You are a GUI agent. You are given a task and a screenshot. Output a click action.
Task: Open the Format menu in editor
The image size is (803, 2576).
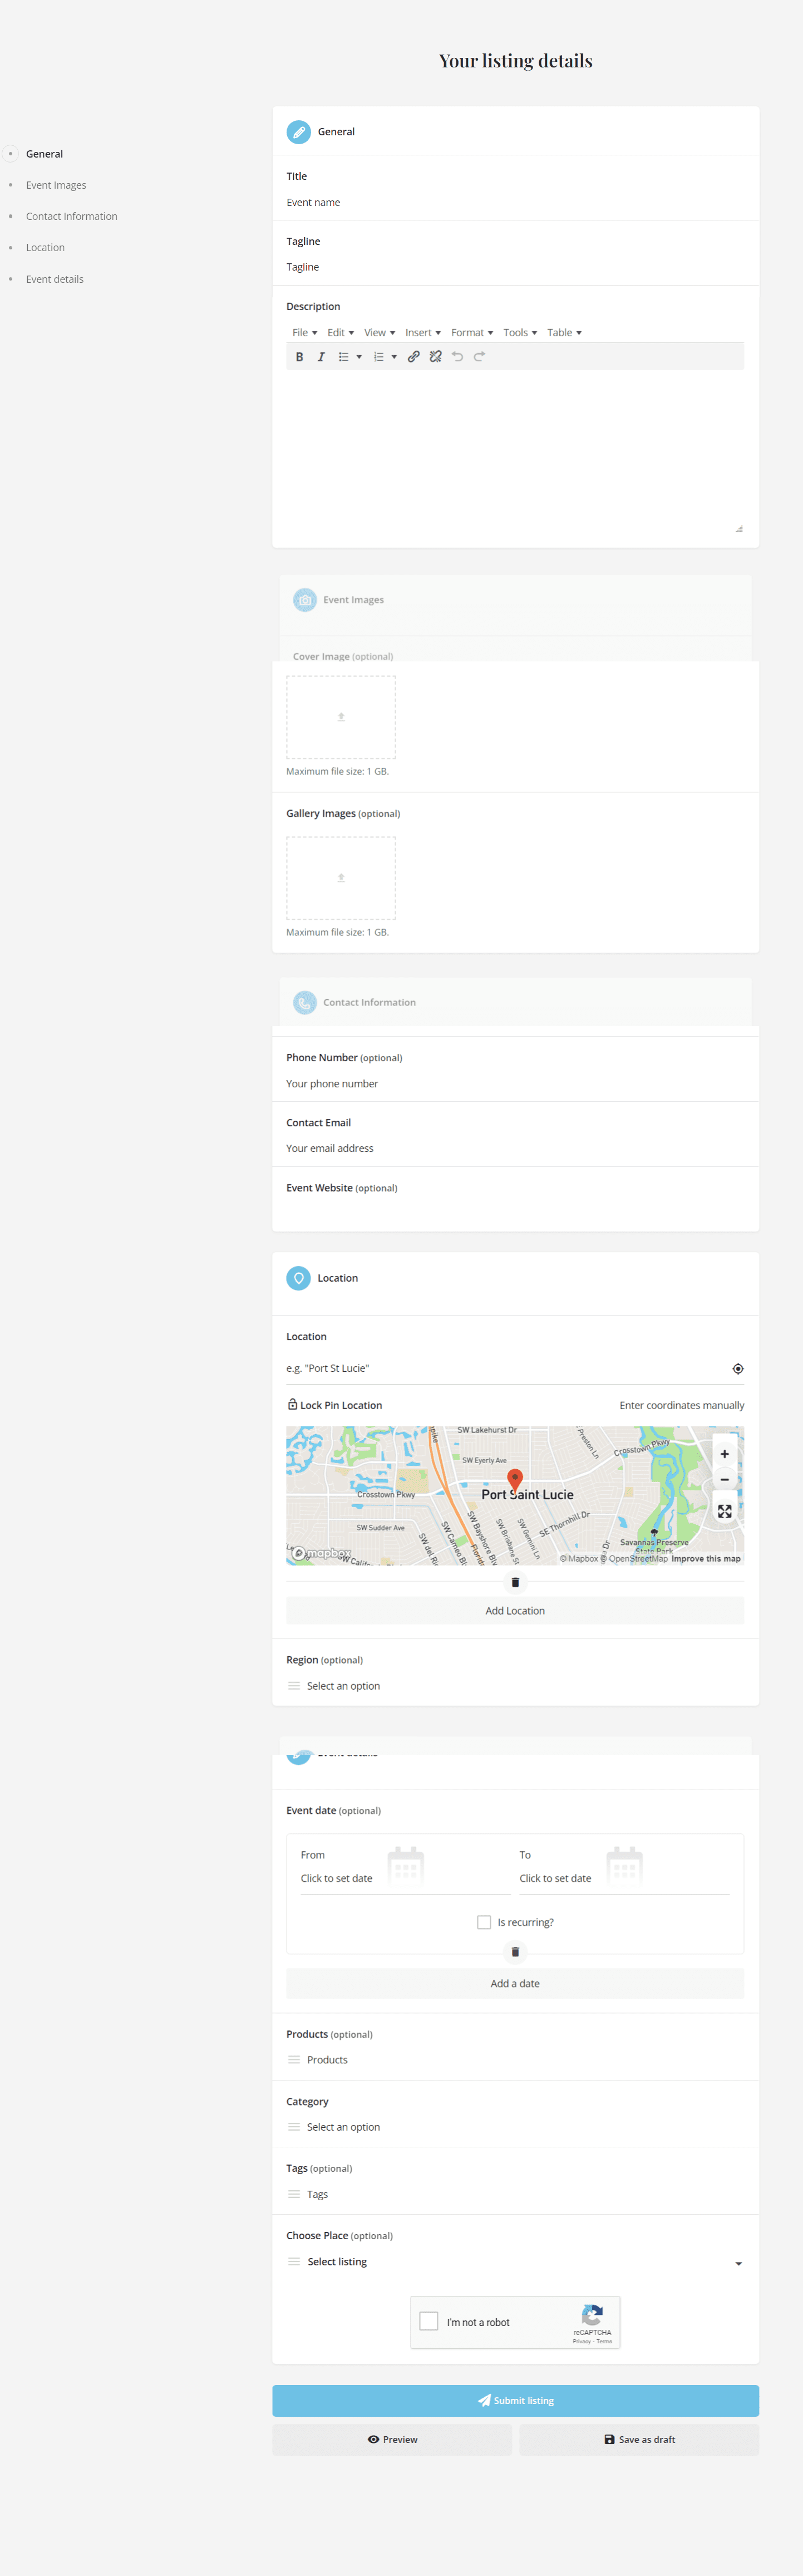pyautogui.click(x=471, y=333)
